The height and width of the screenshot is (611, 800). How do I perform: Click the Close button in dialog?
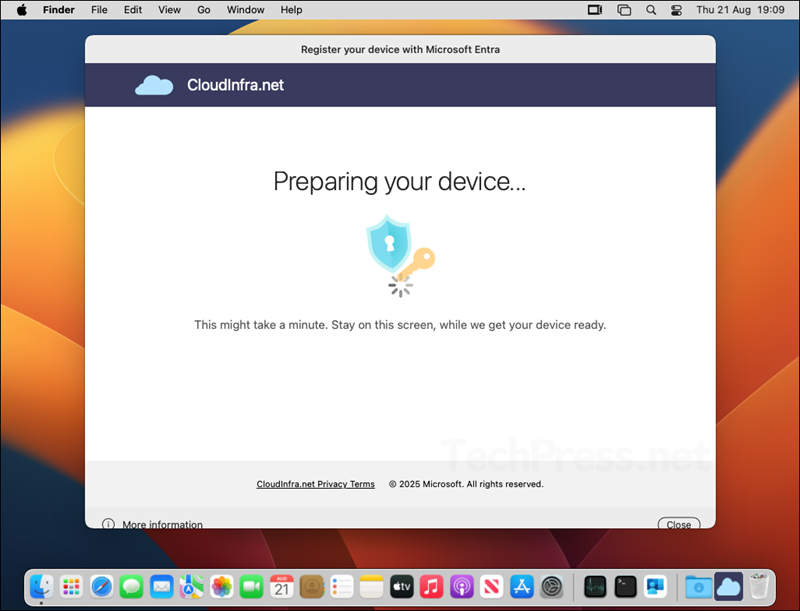coord(679,524)
